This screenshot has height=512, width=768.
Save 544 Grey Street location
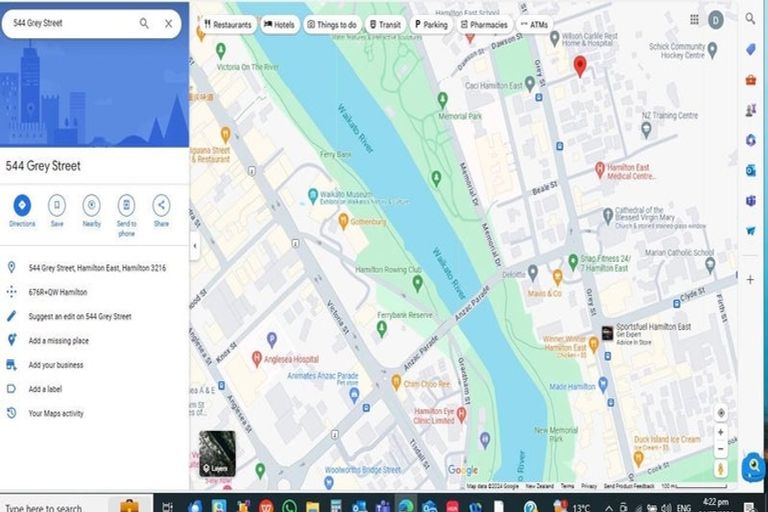click(x=57, y=206)
